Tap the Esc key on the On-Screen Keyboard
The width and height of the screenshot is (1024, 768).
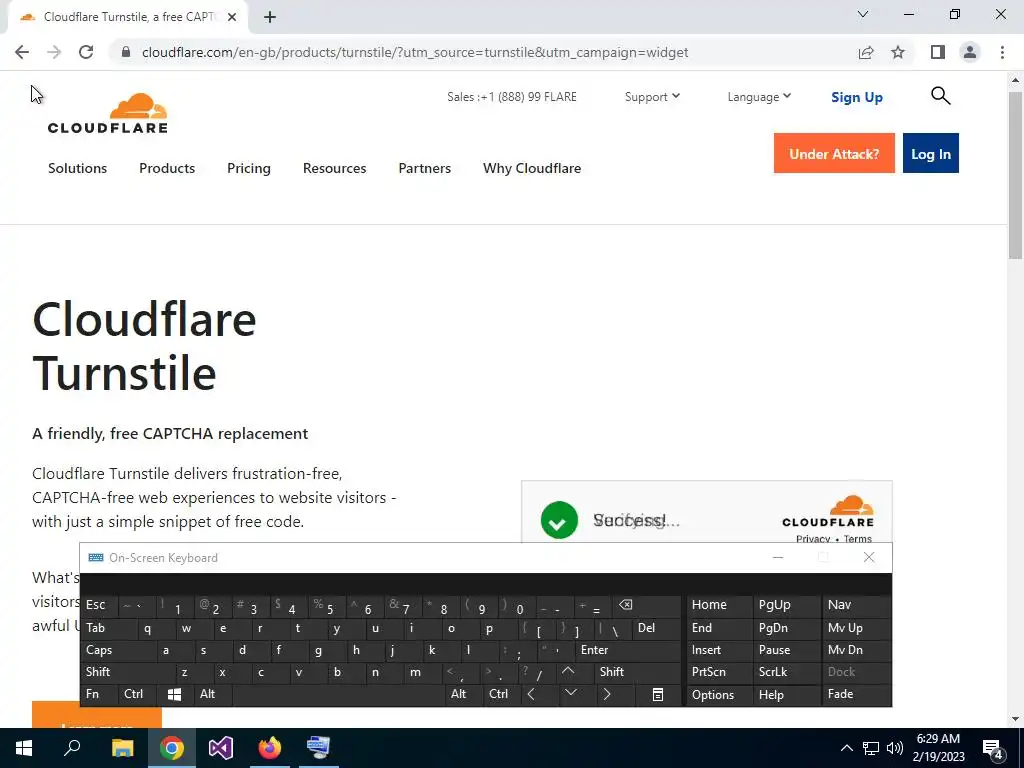[x=99, y=605]
